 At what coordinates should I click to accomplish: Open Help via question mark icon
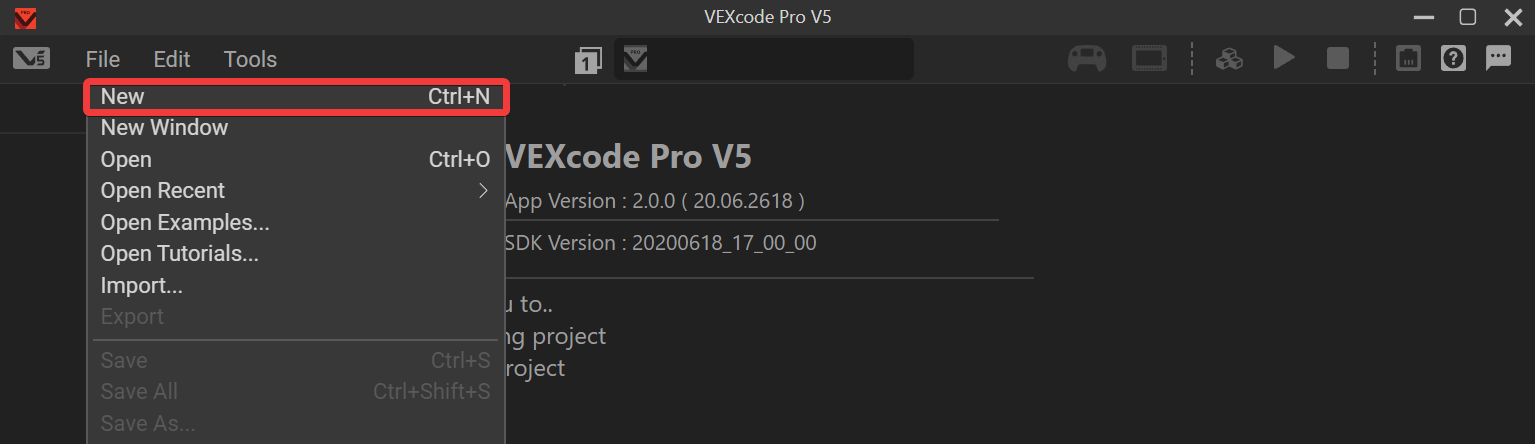pos(1453,59)
